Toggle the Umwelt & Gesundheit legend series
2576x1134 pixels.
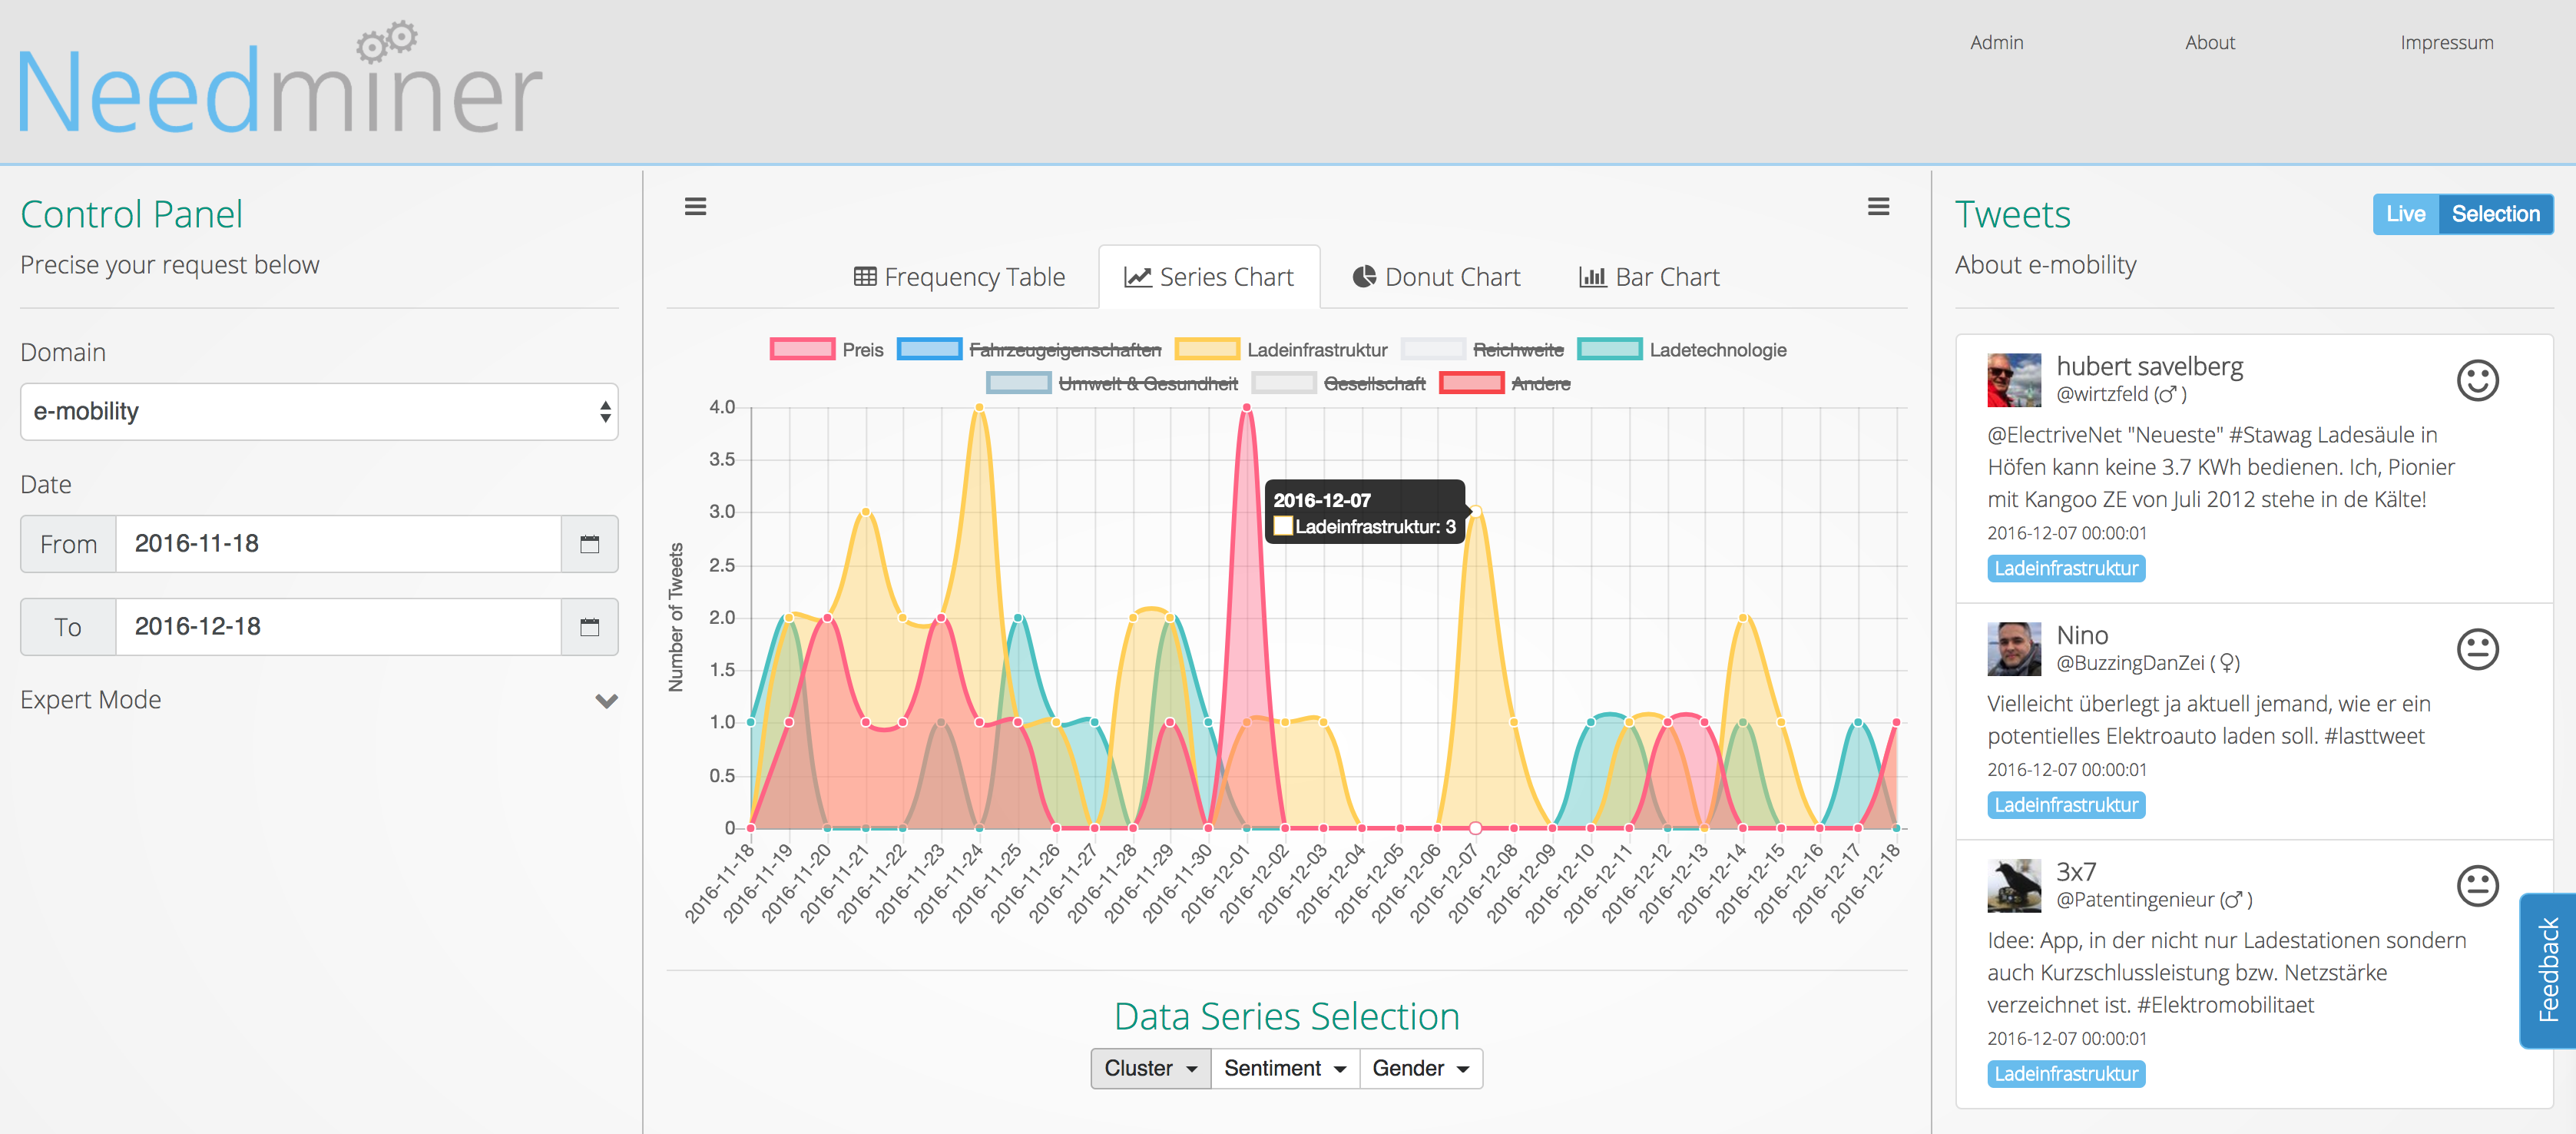point(1112,383)
